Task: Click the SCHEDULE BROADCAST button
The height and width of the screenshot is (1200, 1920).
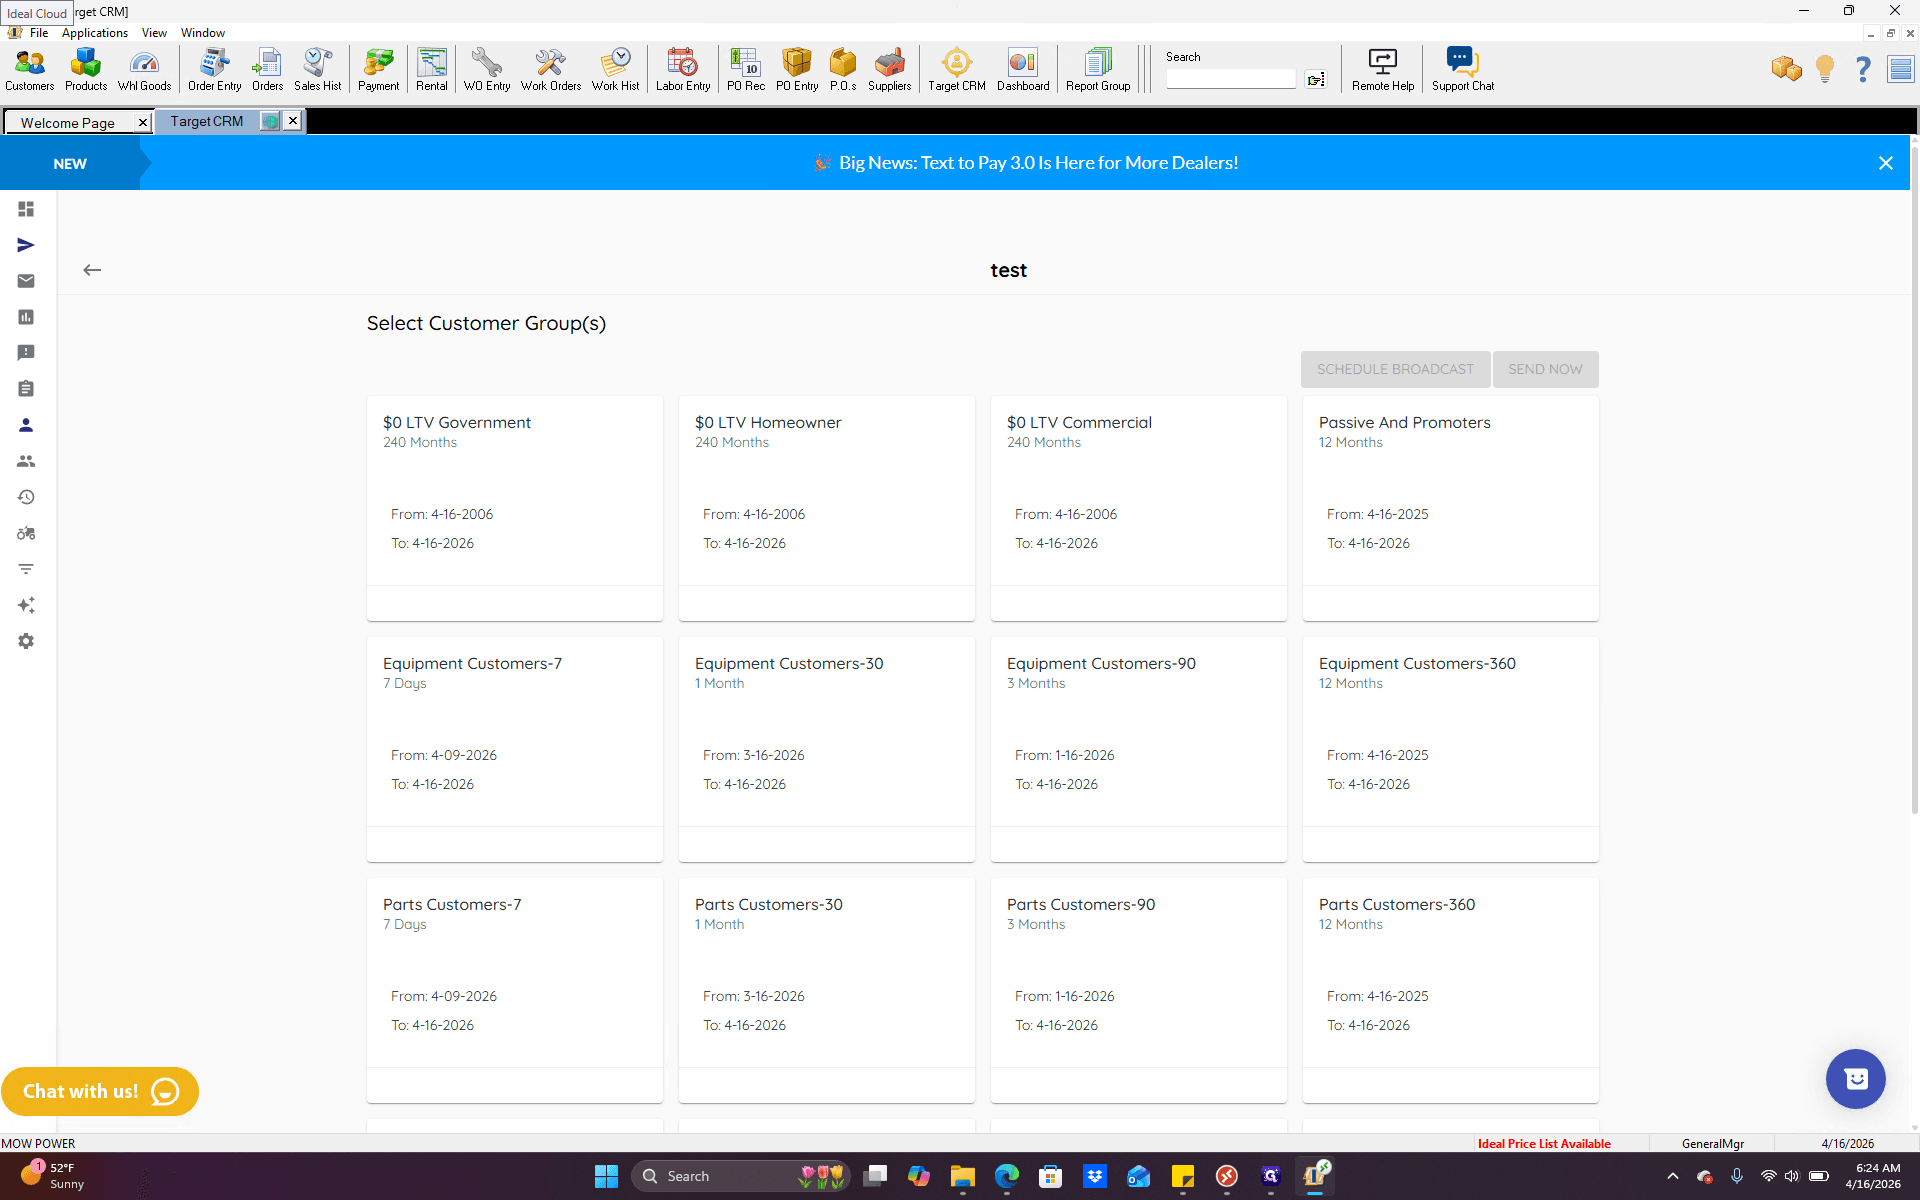Action: click(1395, 369)
